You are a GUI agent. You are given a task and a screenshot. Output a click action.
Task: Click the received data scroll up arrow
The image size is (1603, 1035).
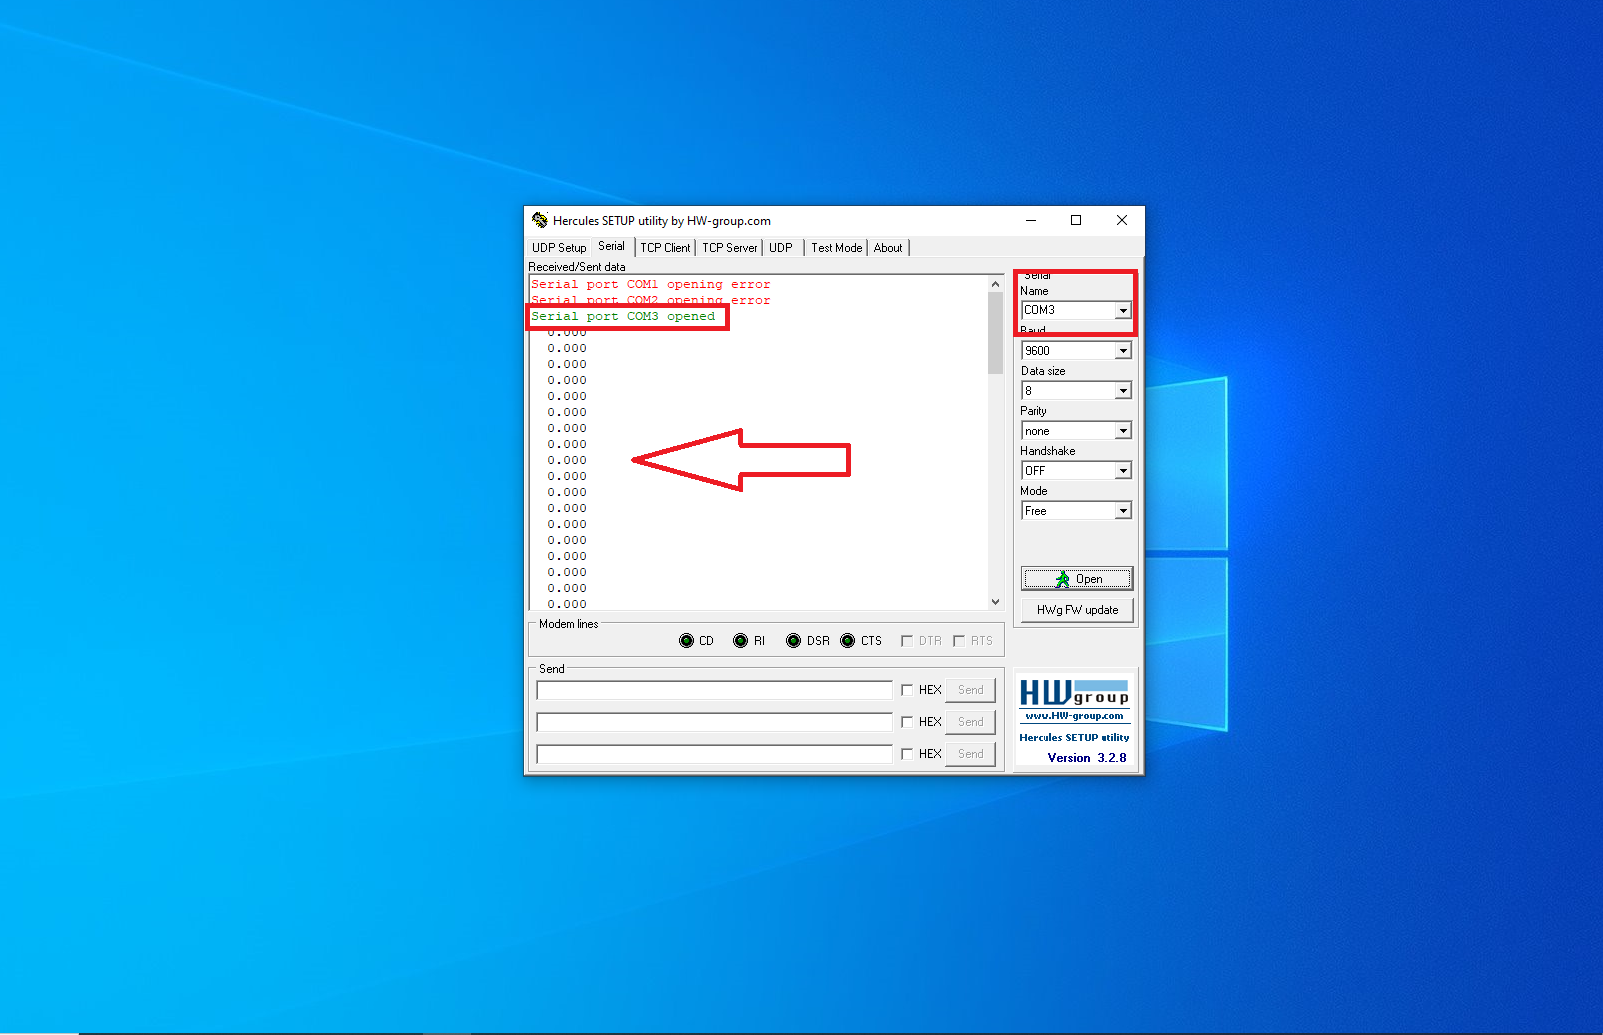tap(995, 284)
